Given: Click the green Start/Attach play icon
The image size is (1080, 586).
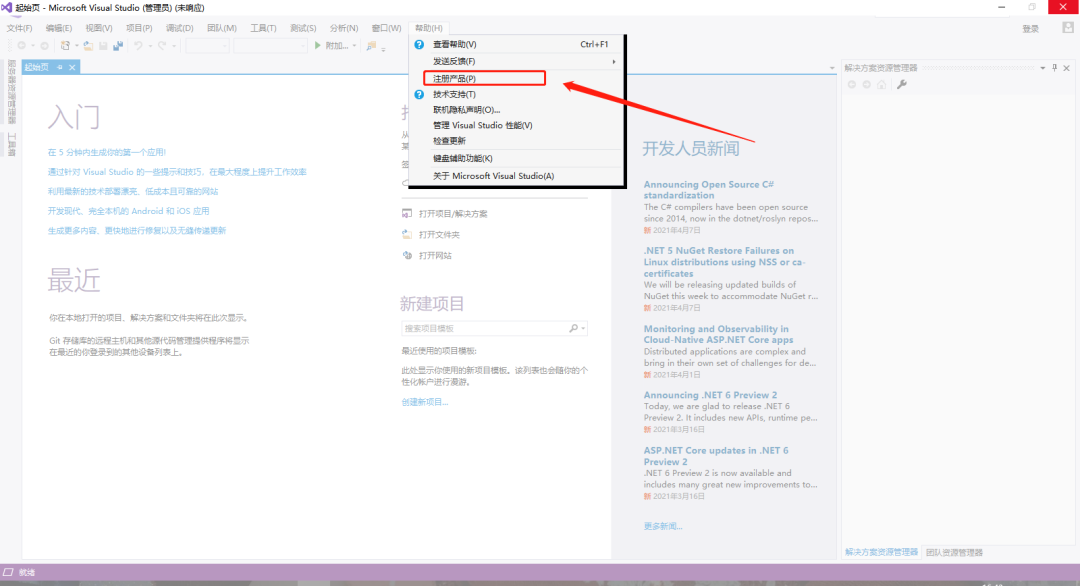Looking at the screenshot, I should [x=318, y=45].
